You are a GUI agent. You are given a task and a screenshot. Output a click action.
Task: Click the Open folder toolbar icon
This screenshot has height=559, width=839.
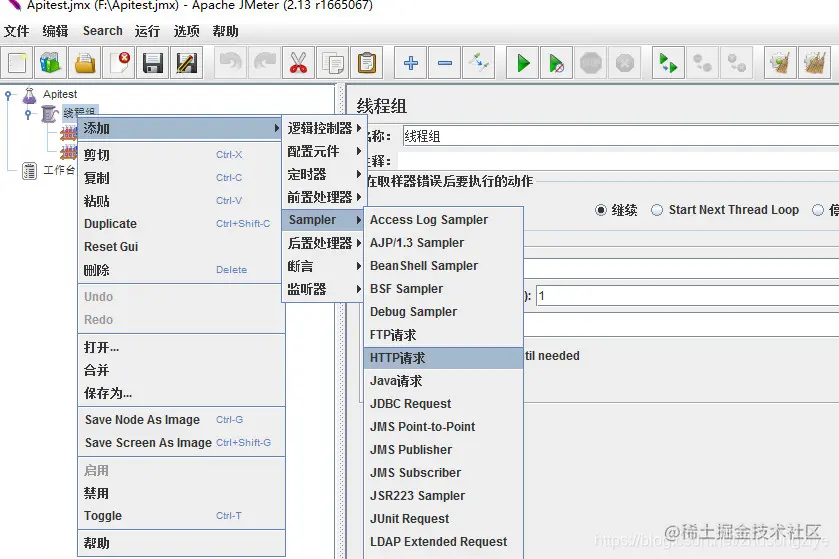85,63
